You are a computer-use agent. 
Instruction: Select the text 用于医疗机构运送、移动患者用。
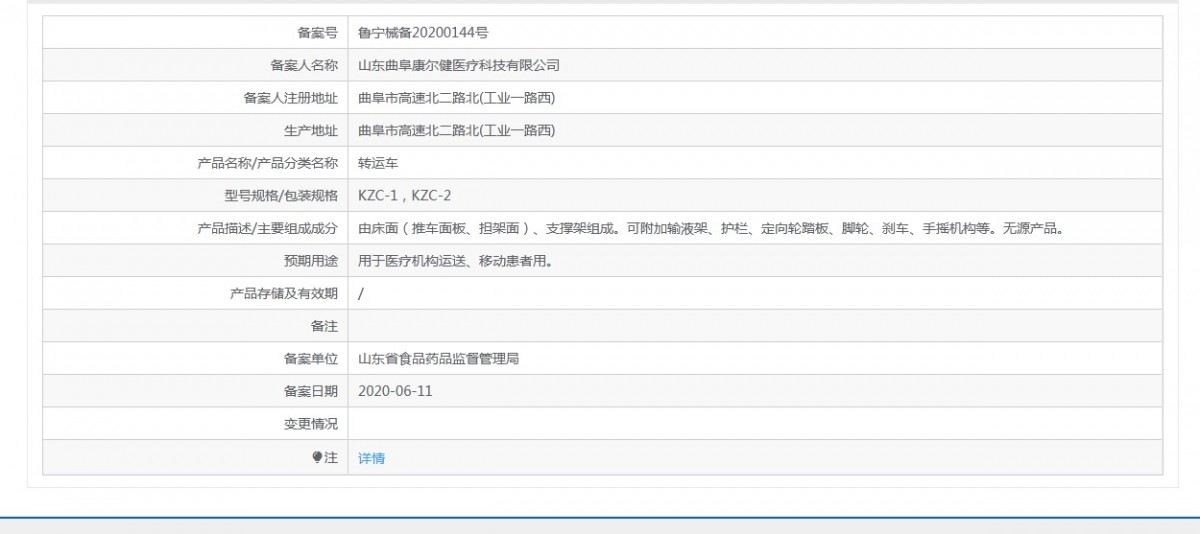(x=456, y=261)
